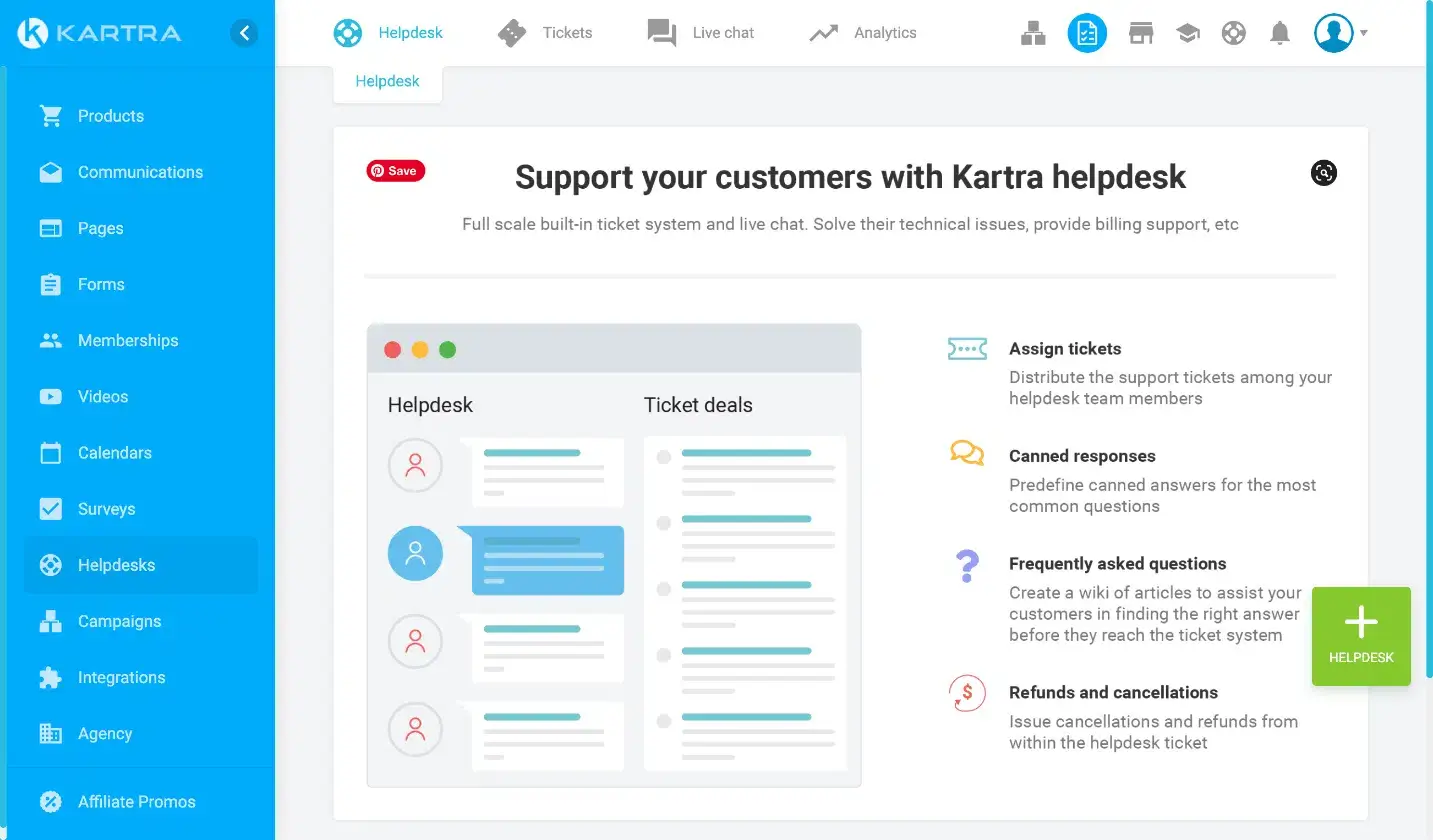This screenshot has width=1433, height=840.
Task: Open notifications bell
Action: (1280, 33)
